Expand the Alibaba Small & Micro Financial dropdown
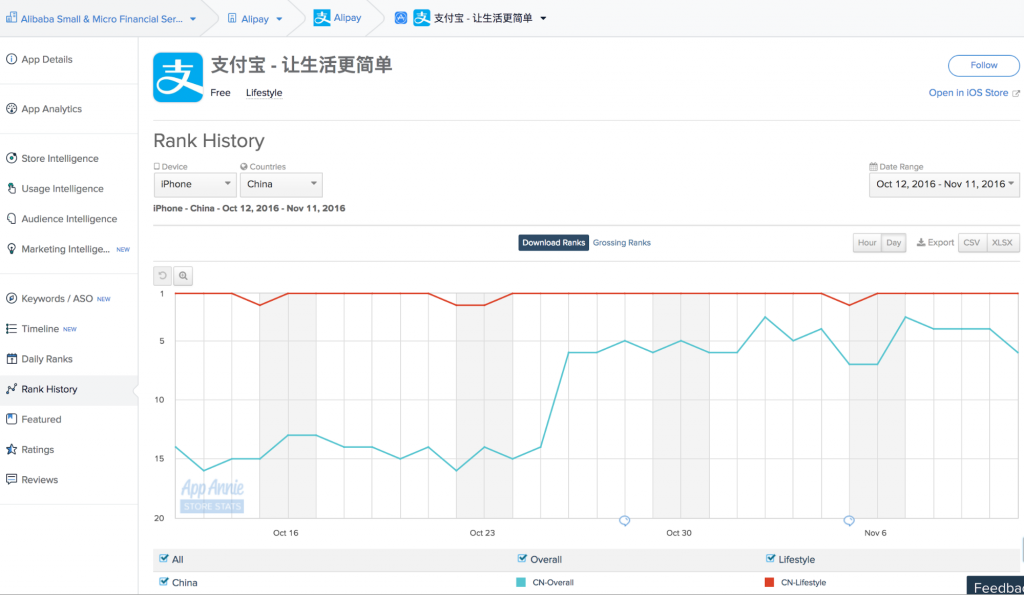The width and height of the screenshot is (1024, 595). [193, 19]
